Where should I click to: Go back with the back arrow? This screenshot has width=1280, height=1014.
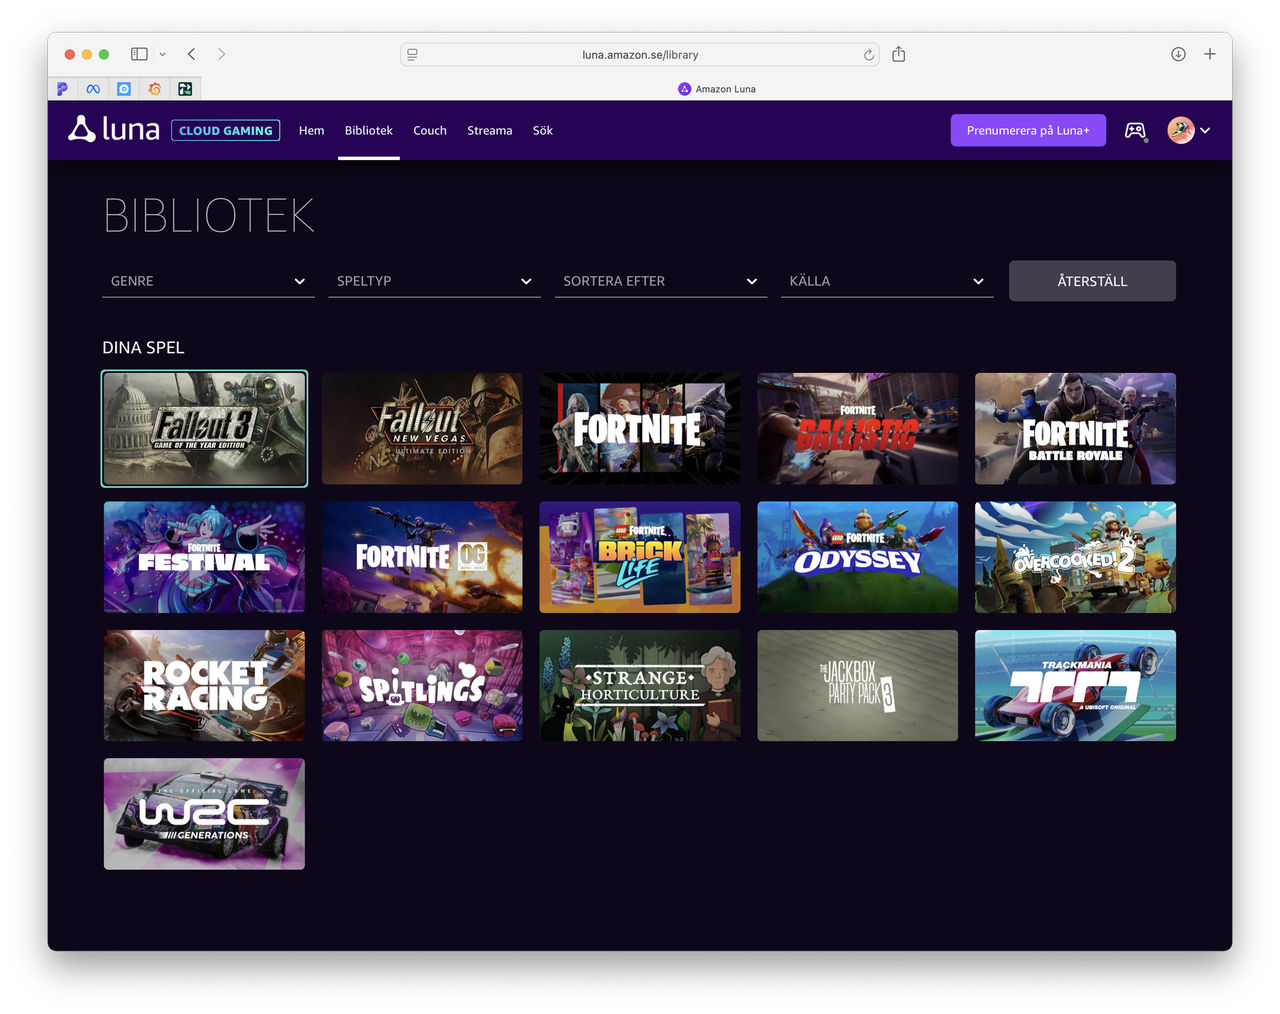click(191, 54)
